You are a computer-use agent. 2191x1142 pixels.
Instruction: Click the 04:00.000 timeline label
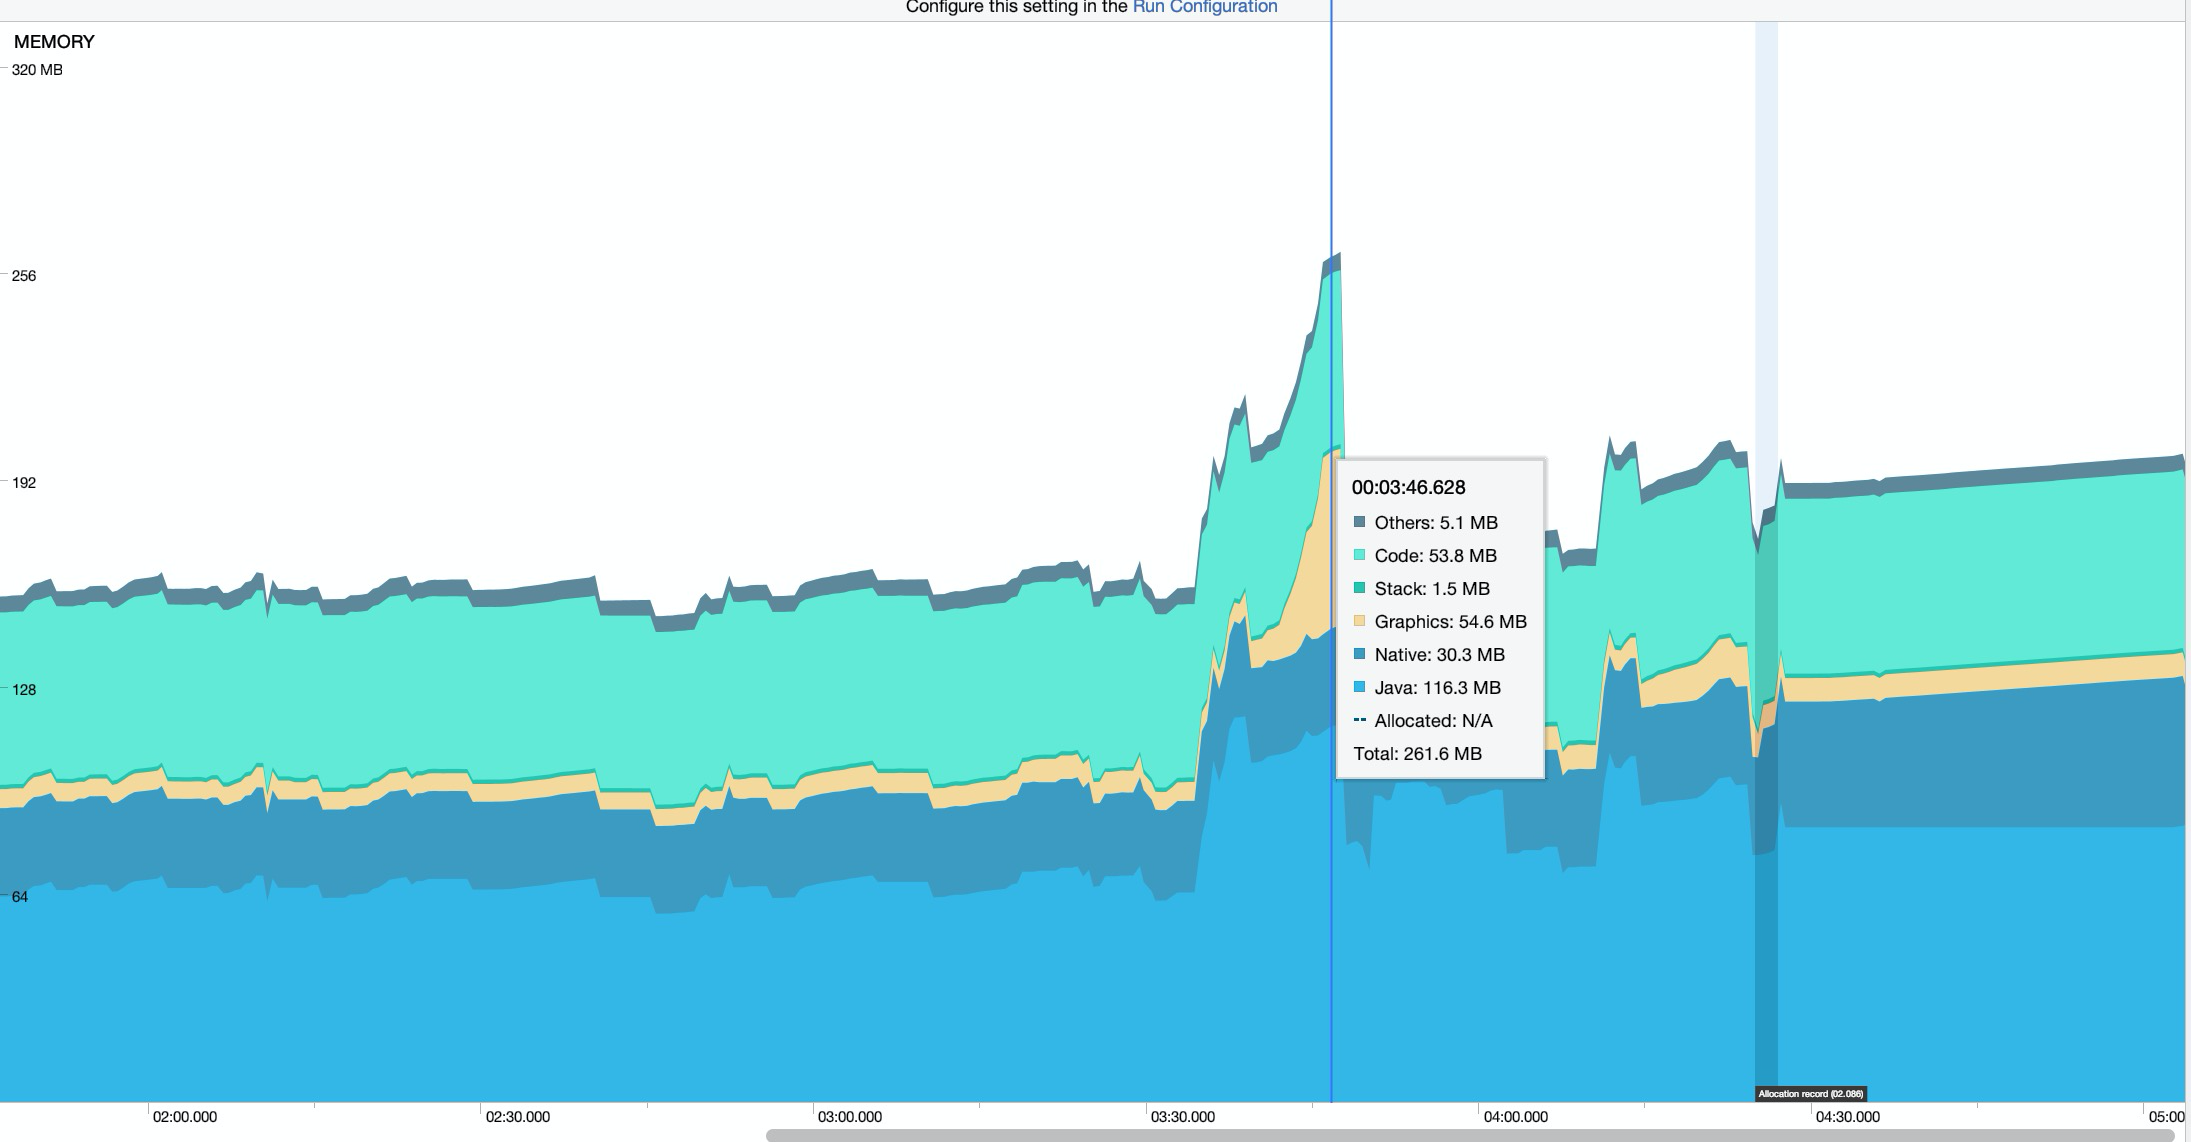[1515, 1117]
